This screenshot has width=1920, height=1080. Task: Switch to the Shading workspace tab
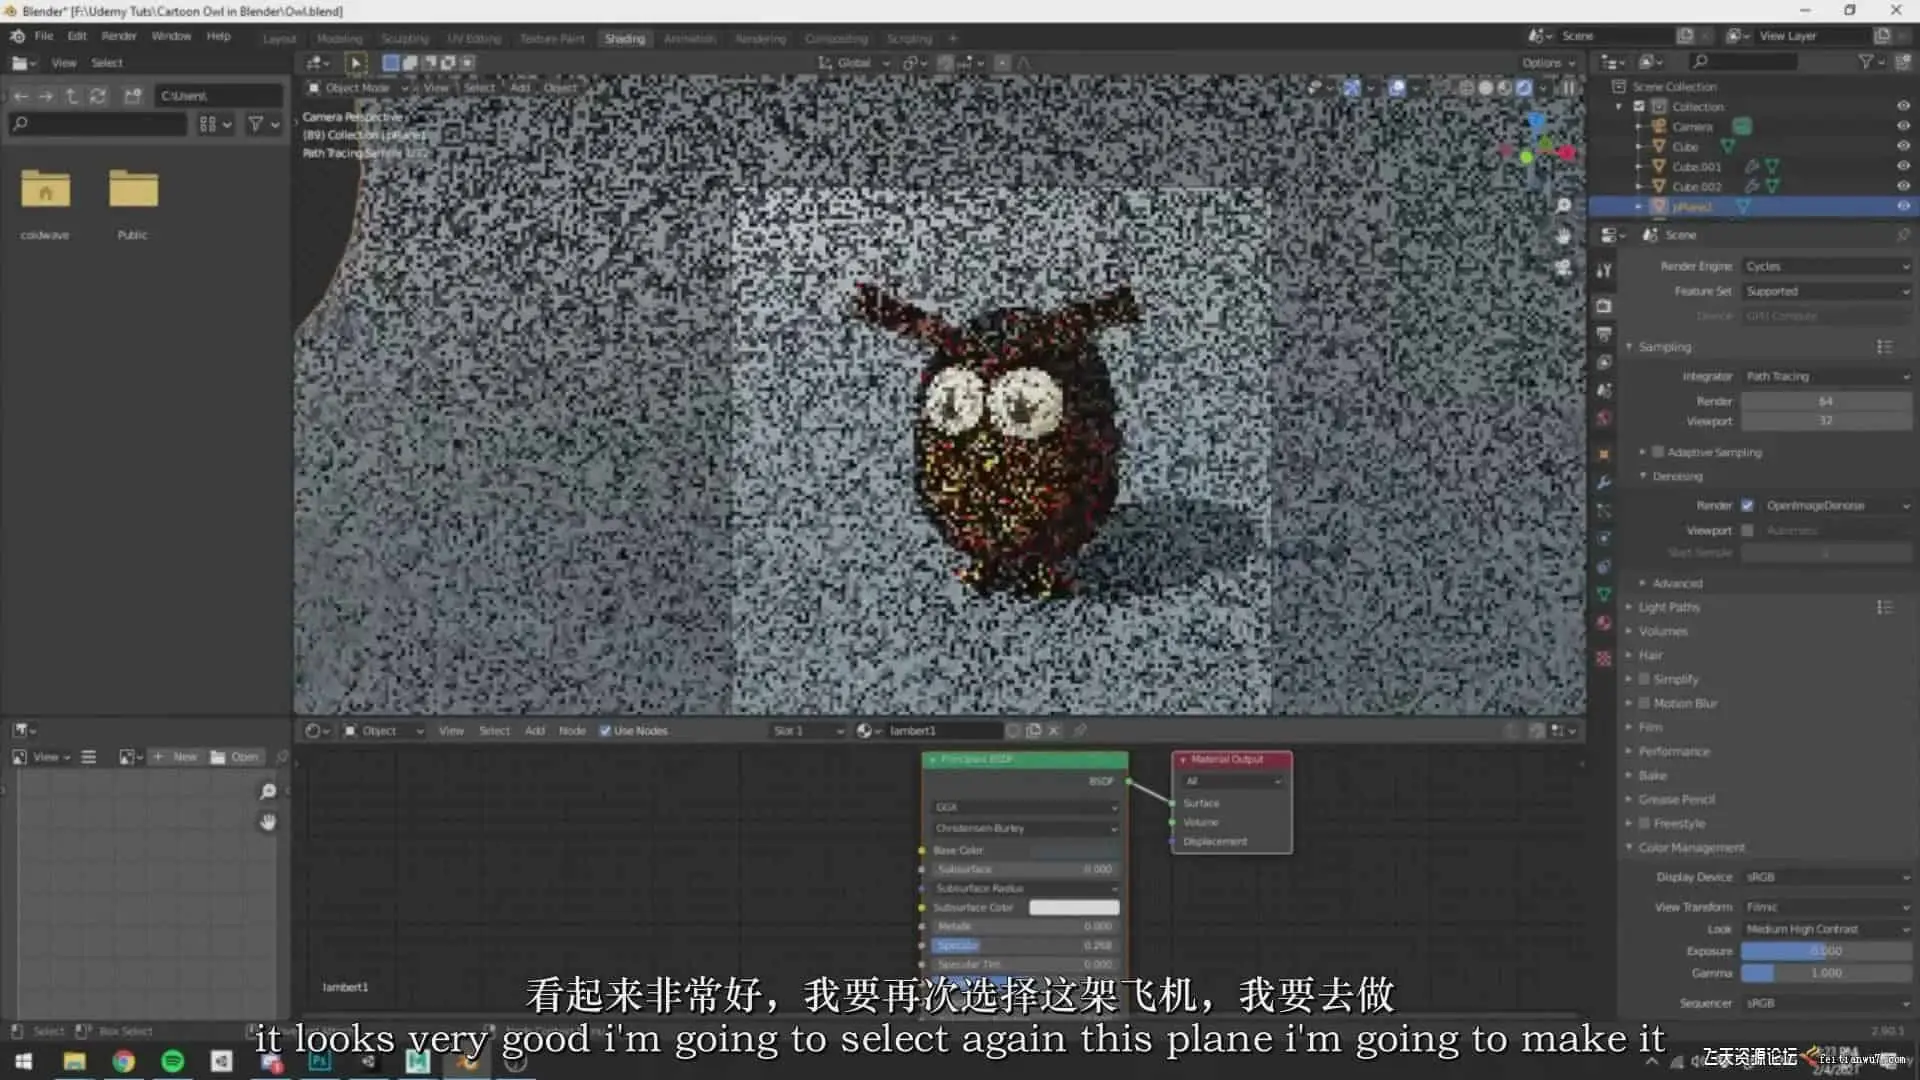tap(624, 38)
